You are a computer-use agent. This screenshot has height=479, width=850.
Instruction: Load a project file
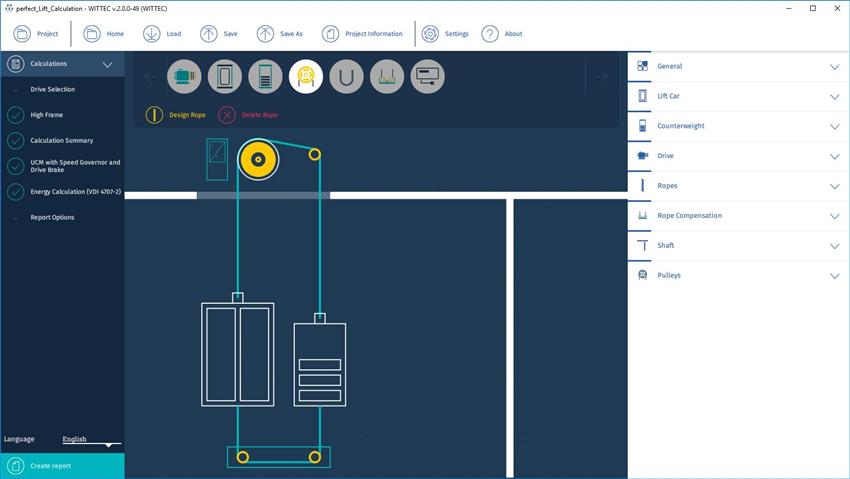(162, 34)
